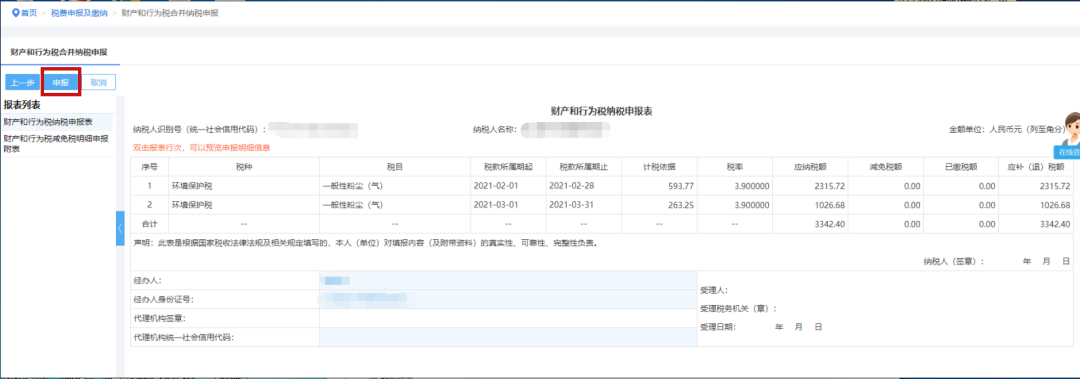Select row 2 tax period start 2021-03-01
The width and height of the screenshot is (1080, 379).
496,205
